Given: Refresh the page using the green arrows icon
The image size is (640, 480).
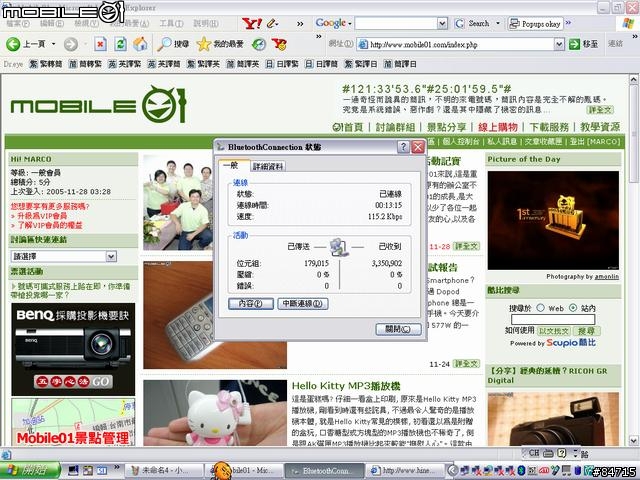Looking at the screenshot, I should [x=120, y=44].
